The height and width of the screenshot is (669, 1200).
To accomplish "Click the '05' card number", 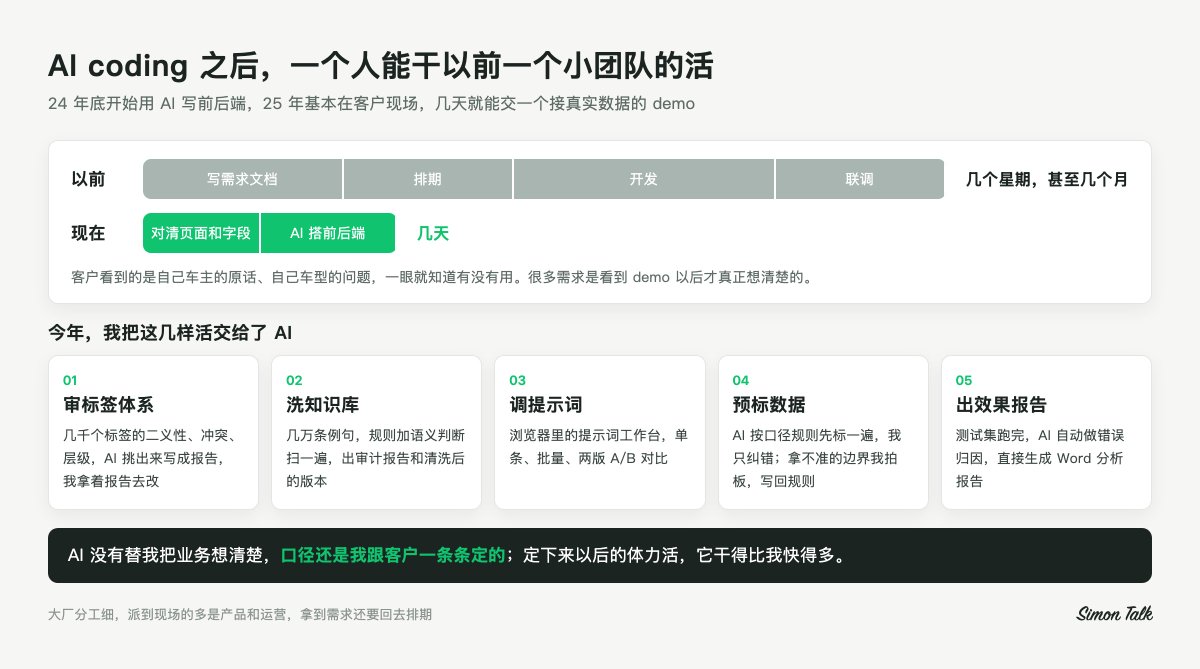I will [x=964, y=381].
